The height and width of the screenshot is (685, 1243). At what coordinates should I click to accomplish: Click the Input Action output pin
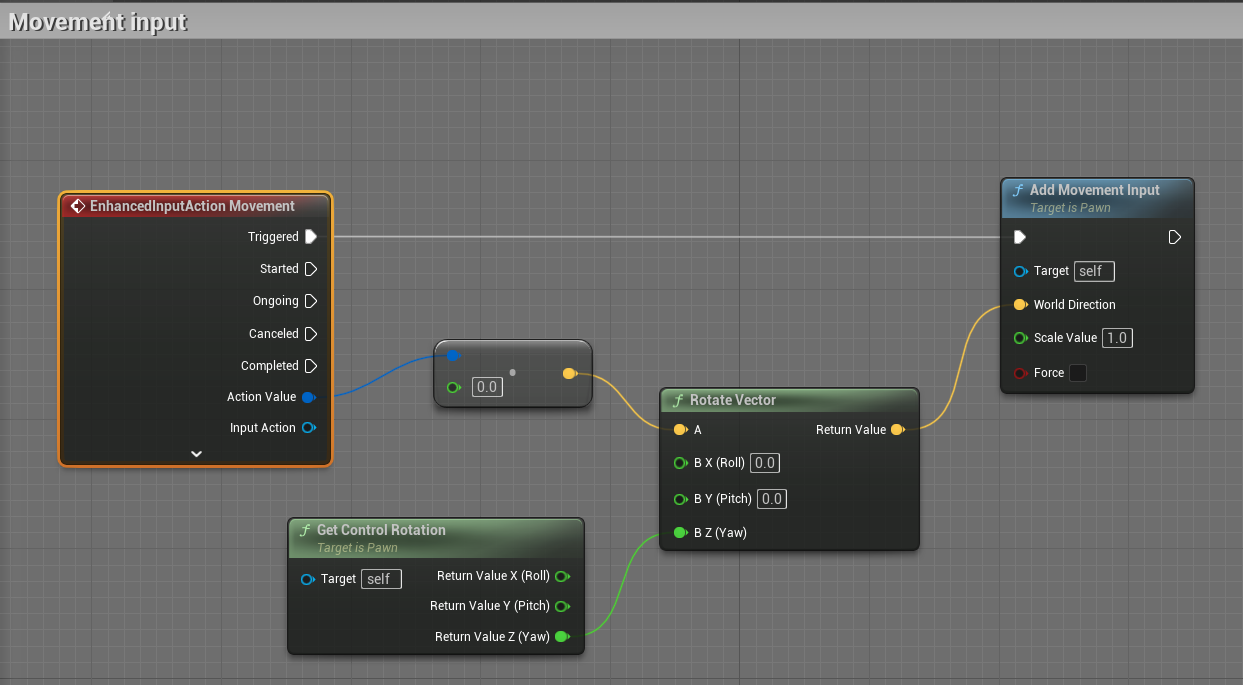[309, 428]
